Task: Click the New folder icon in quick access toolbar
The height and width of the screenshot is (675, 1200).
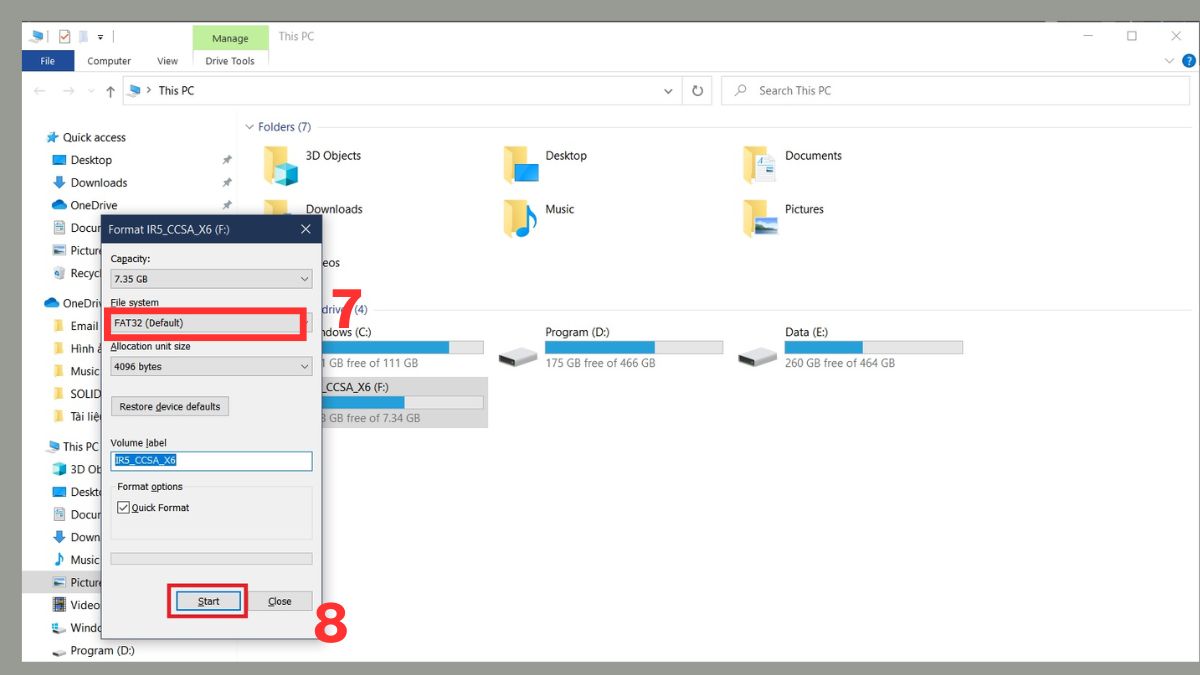Action: [x=84, y=36]
